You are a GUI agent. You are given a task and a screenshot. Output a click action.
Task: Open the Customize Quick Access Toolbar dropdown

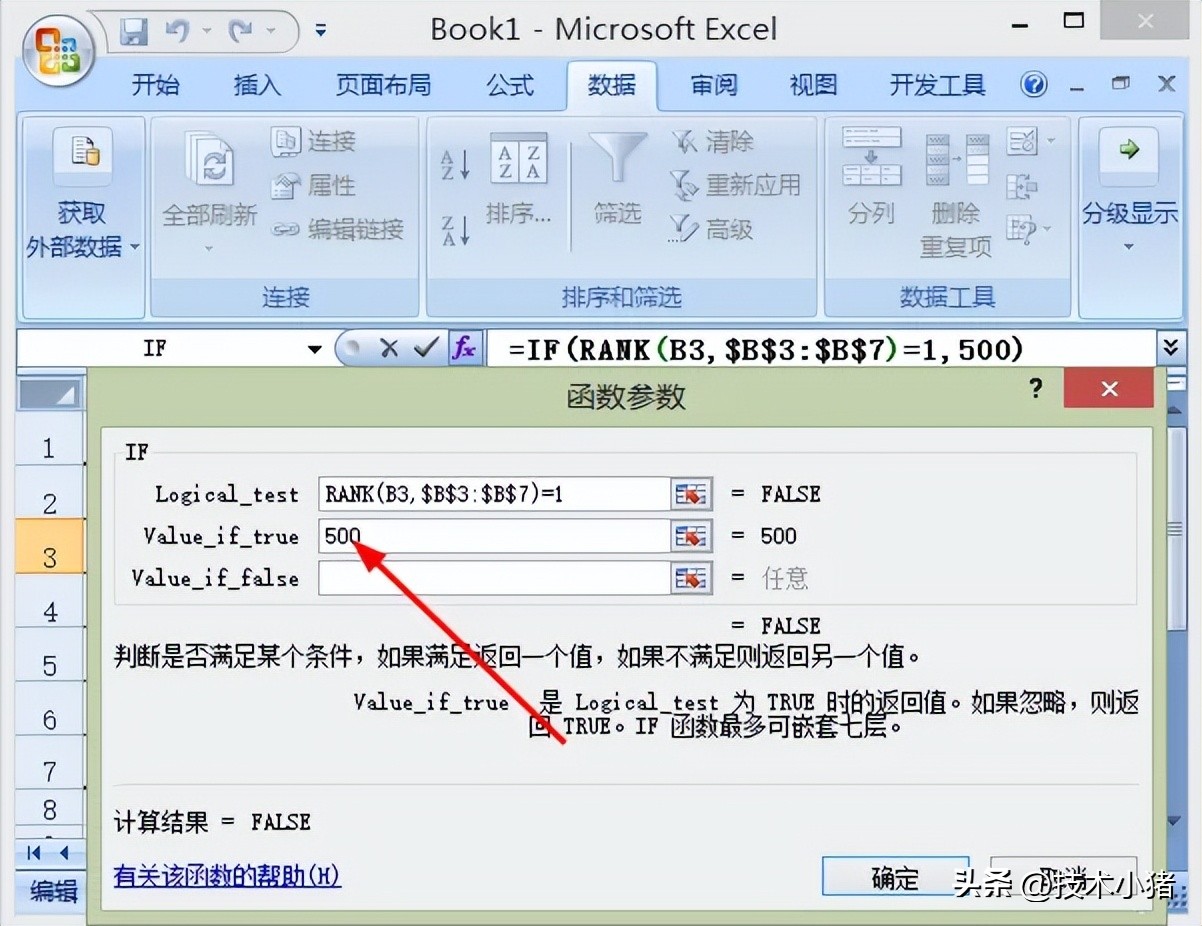pos(320,31)
